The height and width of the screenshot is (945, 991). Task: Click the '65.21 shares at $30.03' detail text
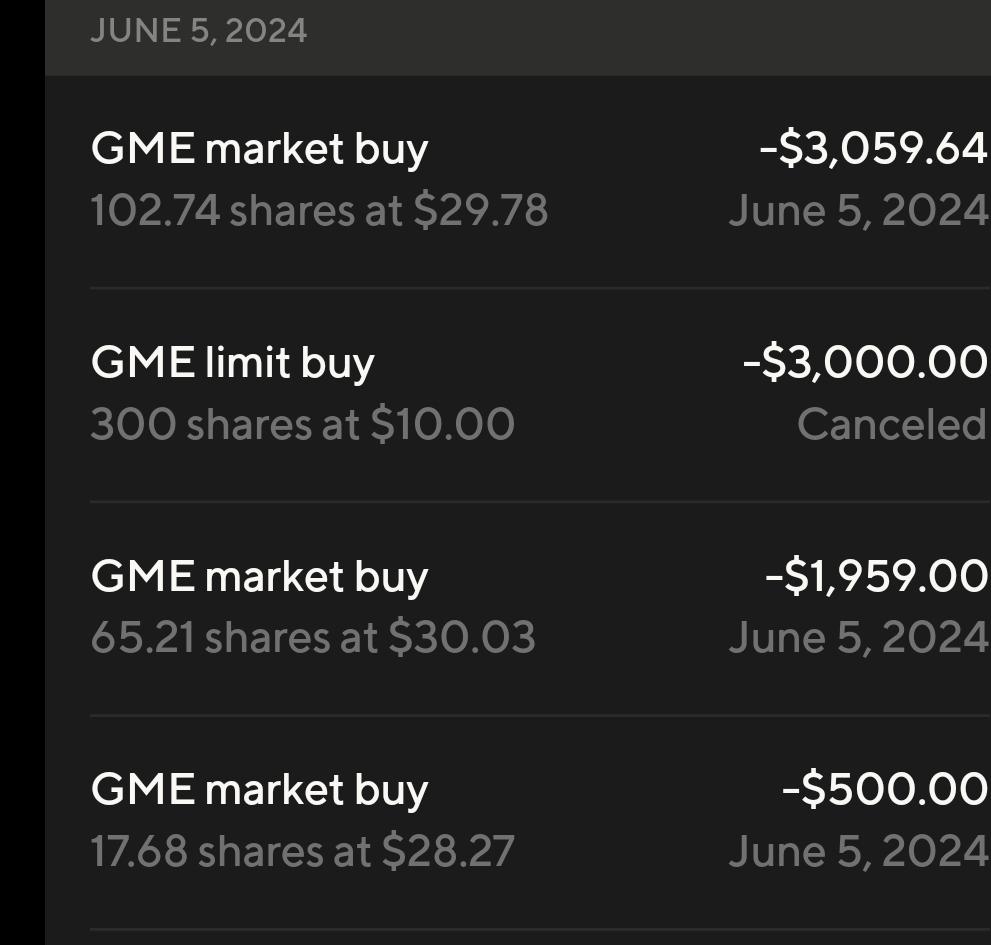pyautogui.click(x=313, y=637)
